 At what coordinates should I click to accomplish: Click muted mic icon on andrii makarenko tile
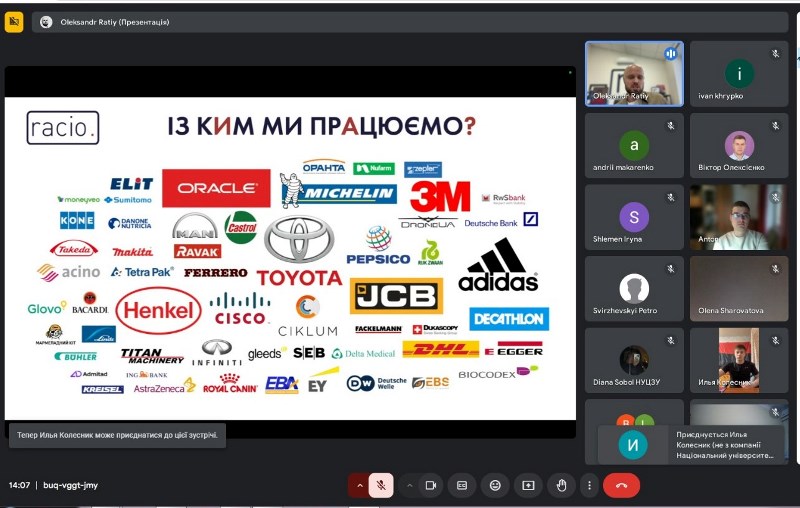[670, 125]
